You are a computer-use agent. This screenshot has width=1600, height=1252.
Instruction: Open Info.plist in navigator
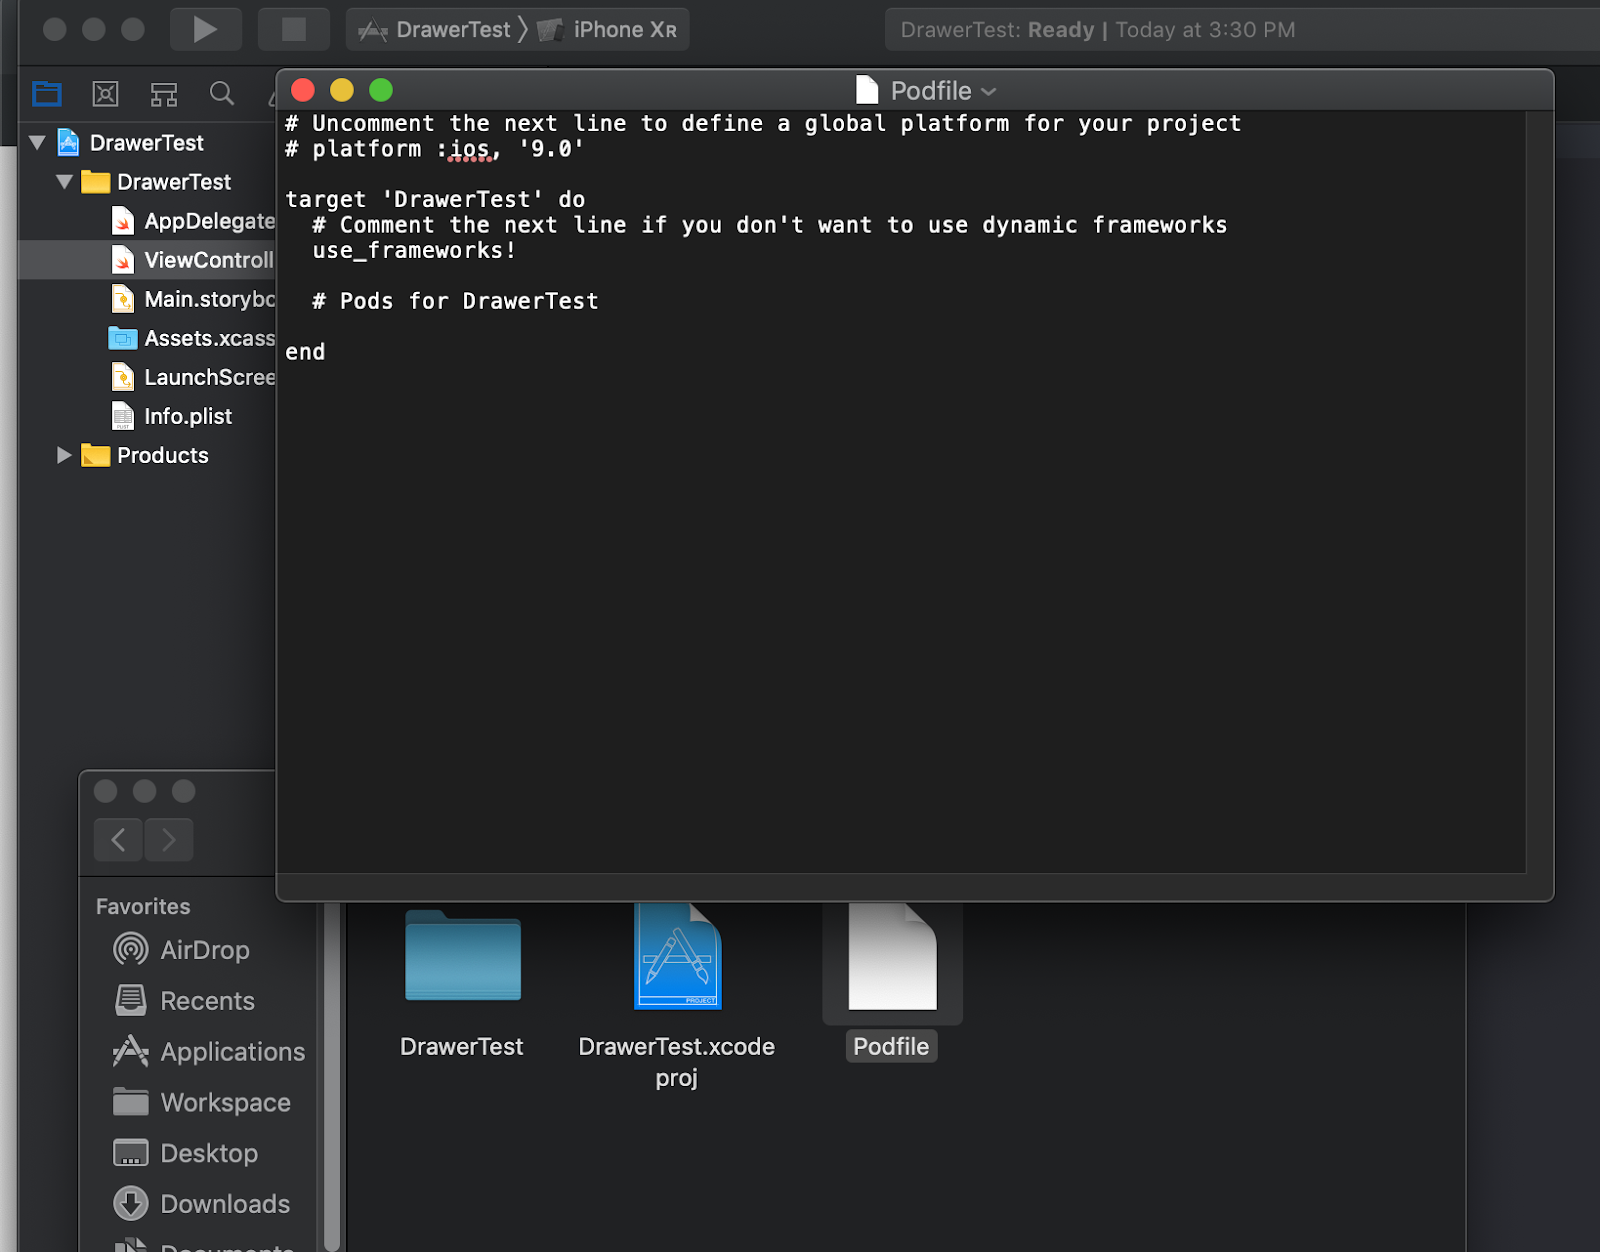pos(172,416)
